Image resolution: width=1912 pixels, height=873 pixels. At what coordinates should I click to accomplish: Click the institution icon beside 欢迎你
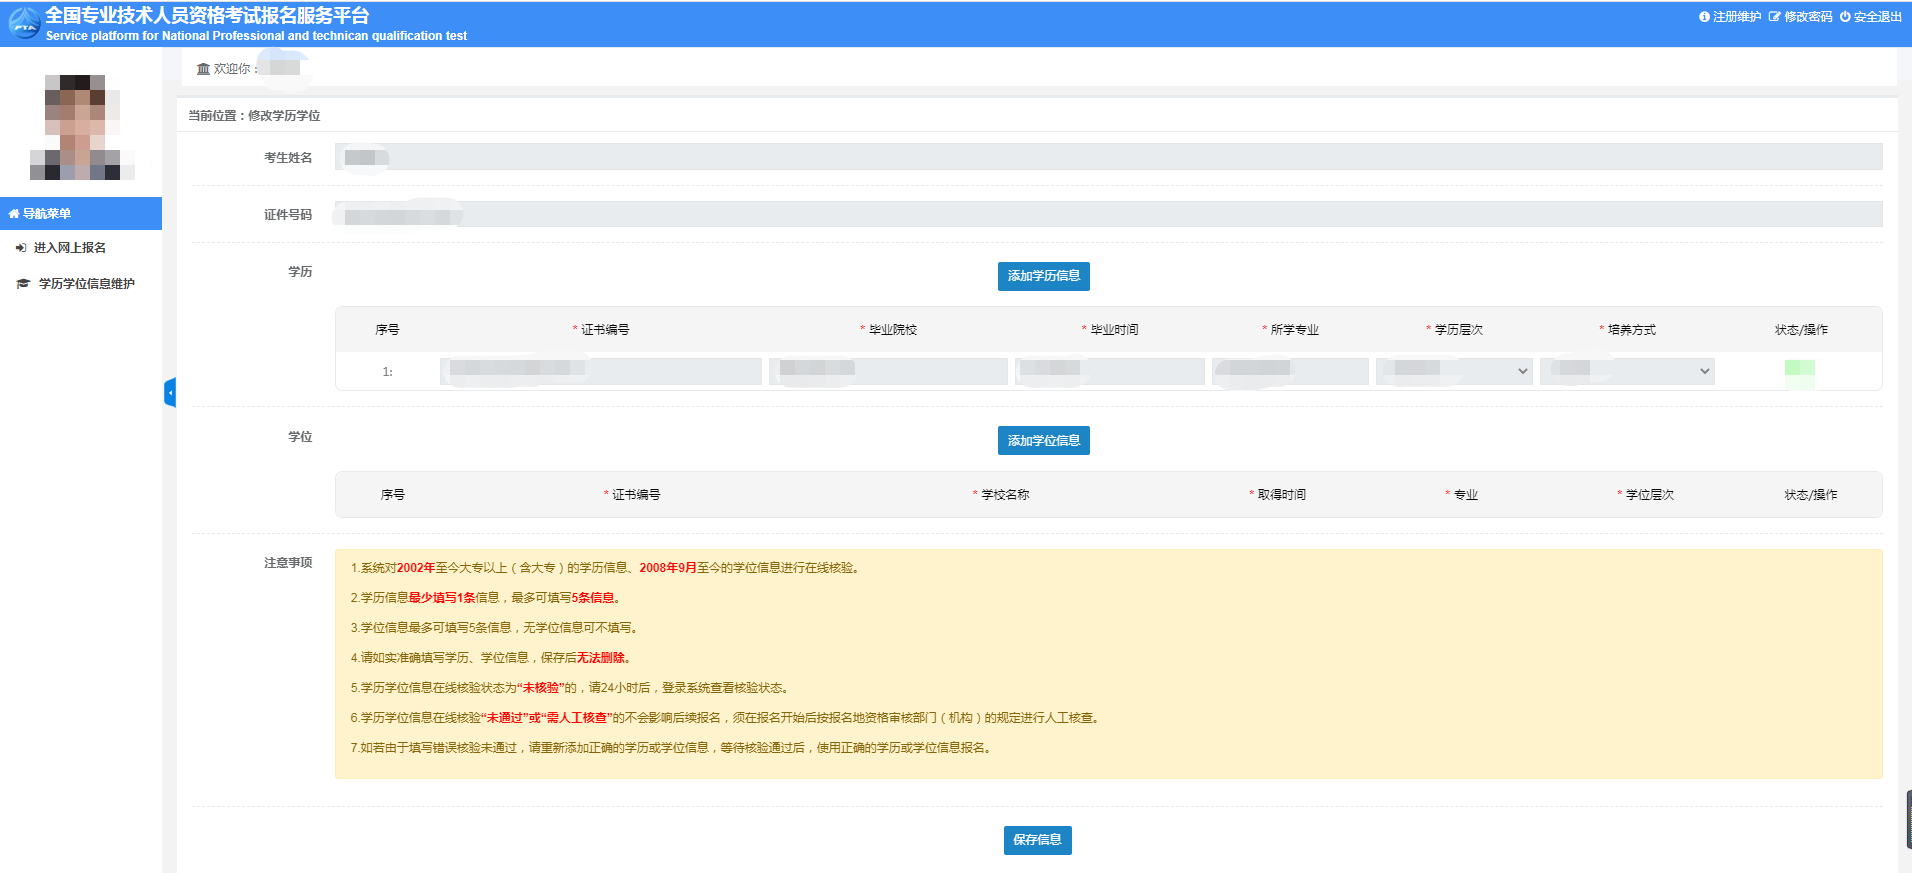(x=203, y=69)
